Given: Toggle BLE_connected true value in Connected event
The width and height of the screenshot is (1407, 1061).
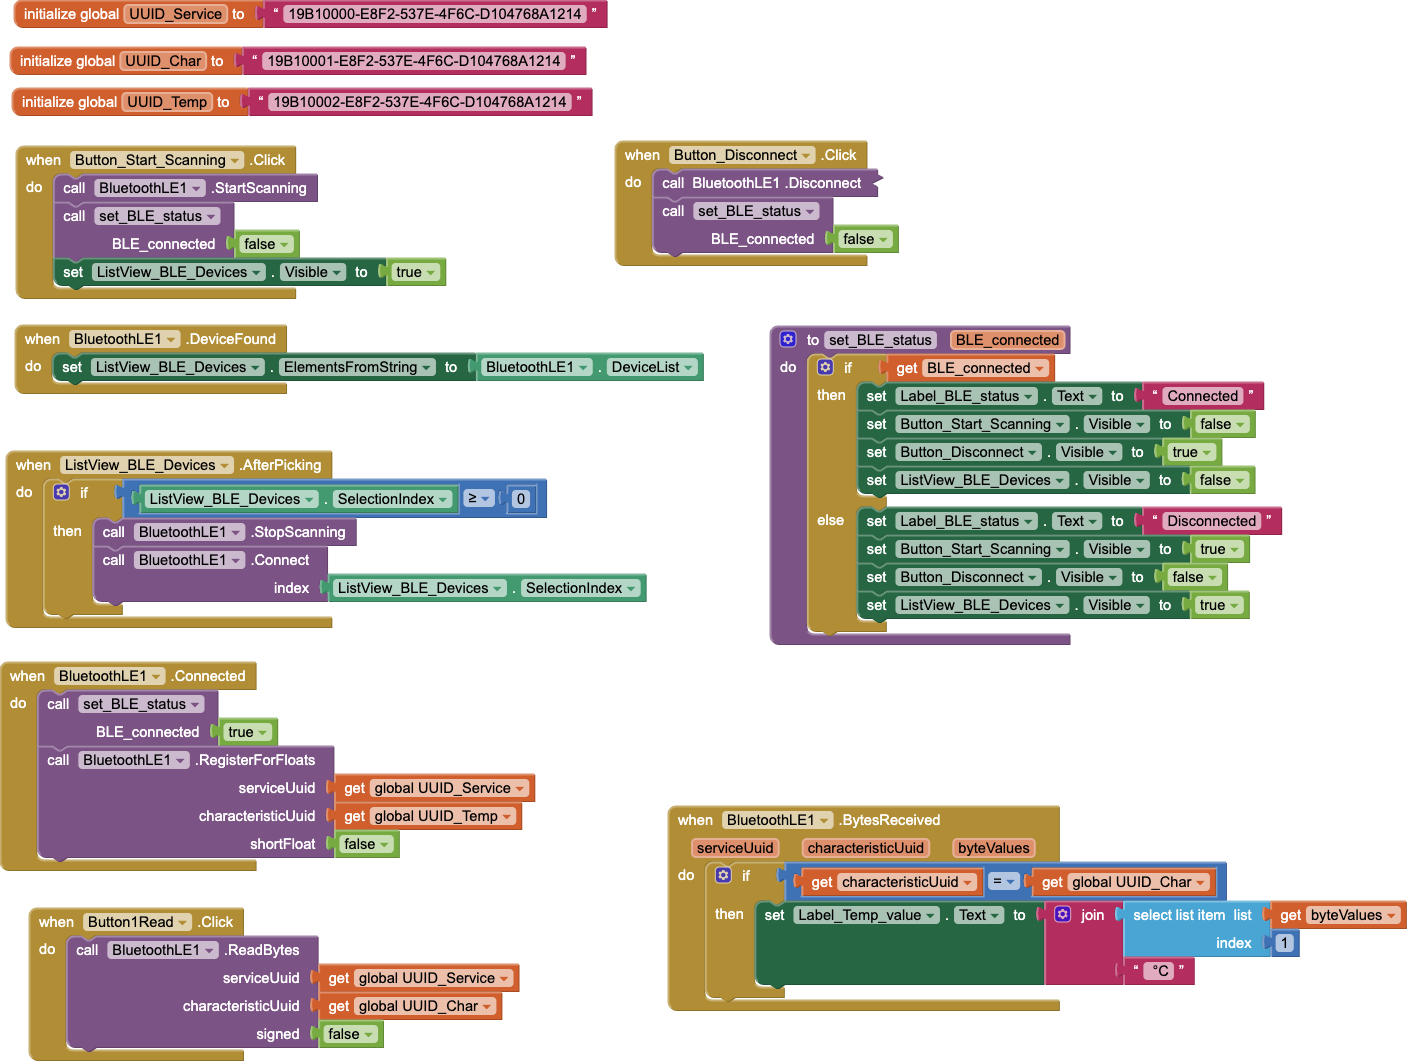Looking at the screenshot, I should tap(247, 732).
